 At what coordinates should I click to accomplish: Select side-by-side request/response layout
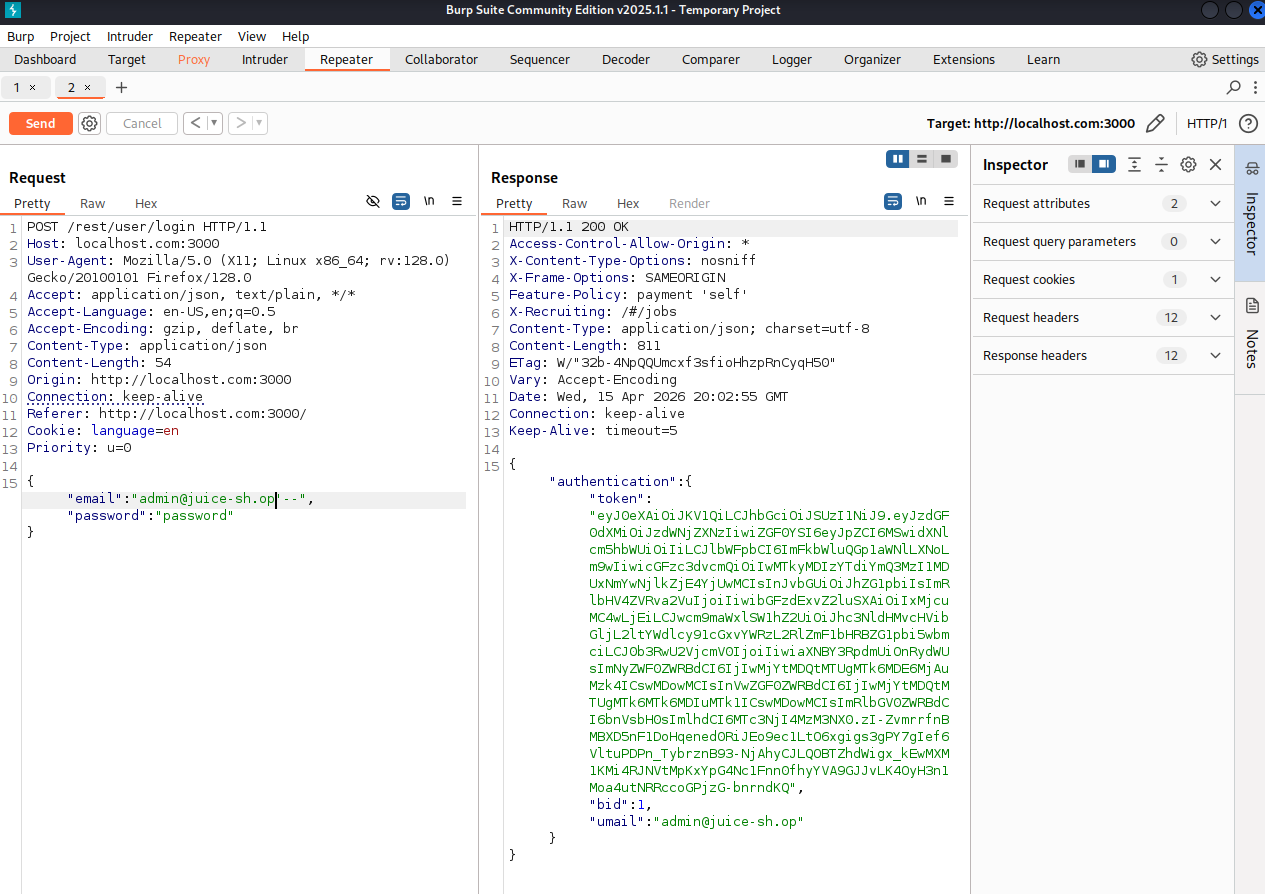click(x=898, y=159)
